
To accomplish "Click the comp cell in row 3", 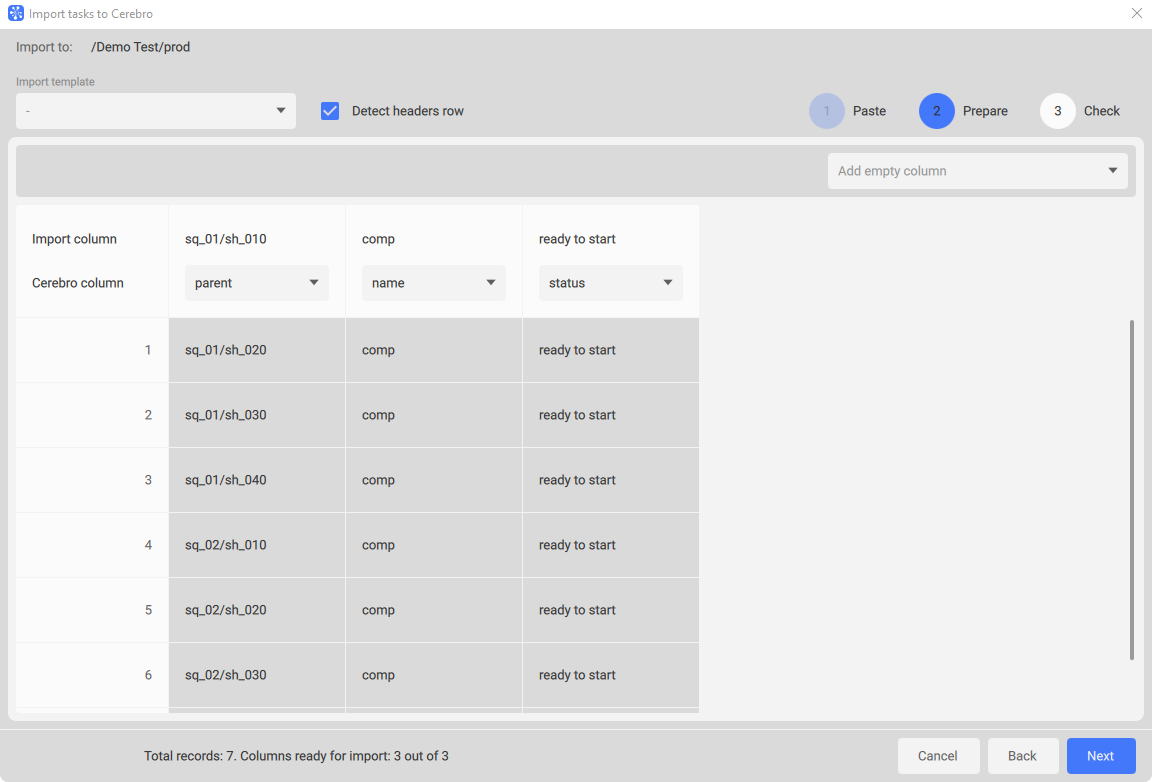I will pos(378,480).
